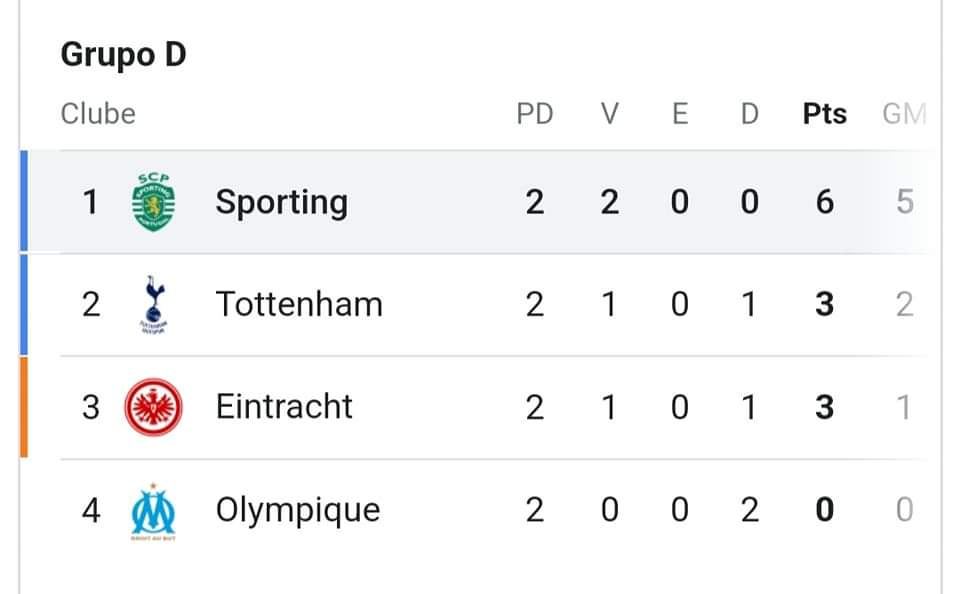Click Olympique's bold 0 points value
This screenshot has width=960, height=594.
825,509
